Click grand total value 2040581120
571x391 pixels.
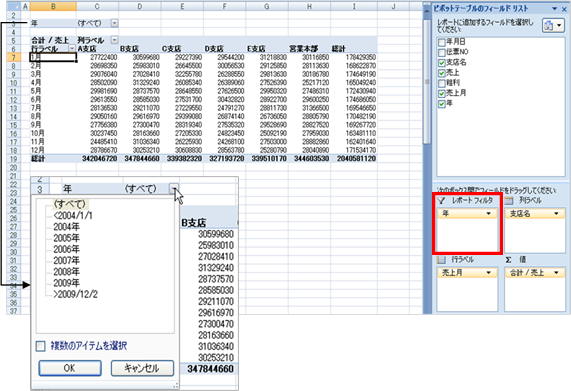click(356, 159)
